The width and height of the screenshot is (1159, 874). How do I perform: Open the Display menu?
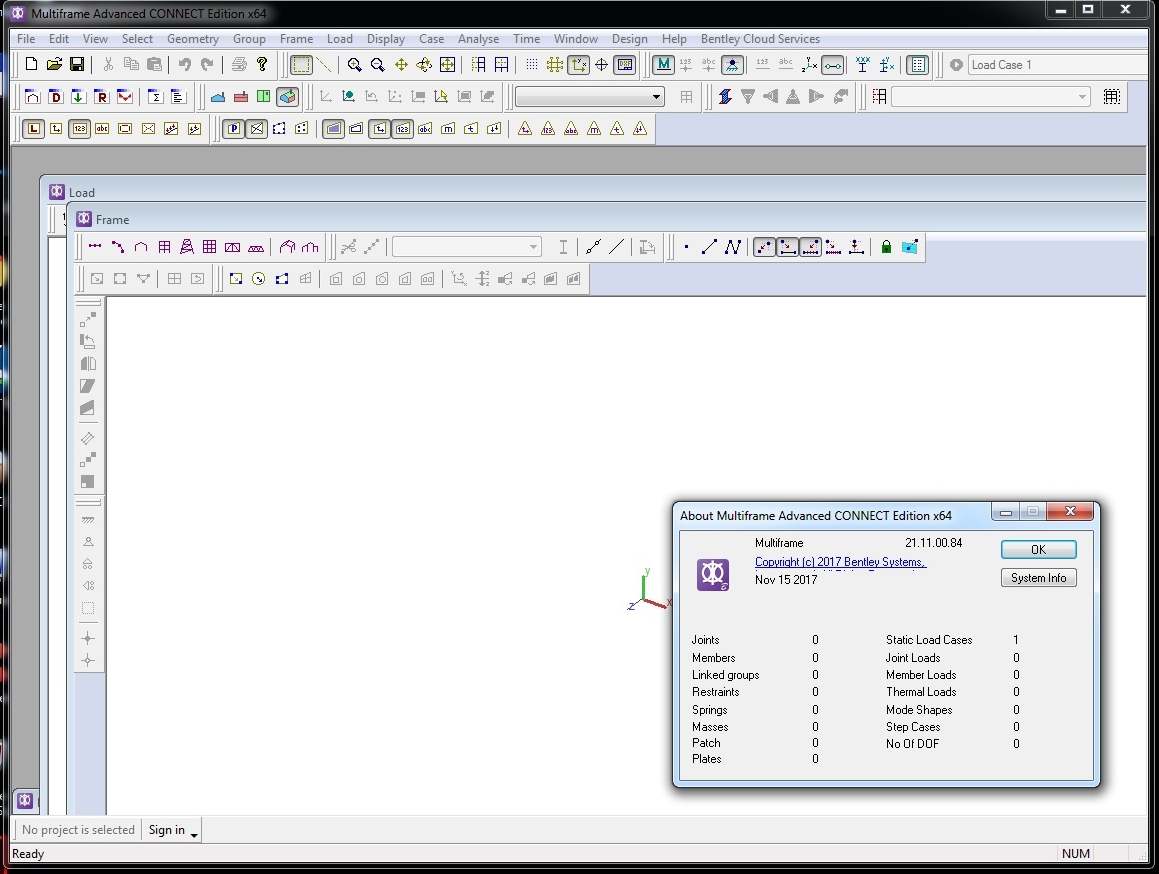386,38
